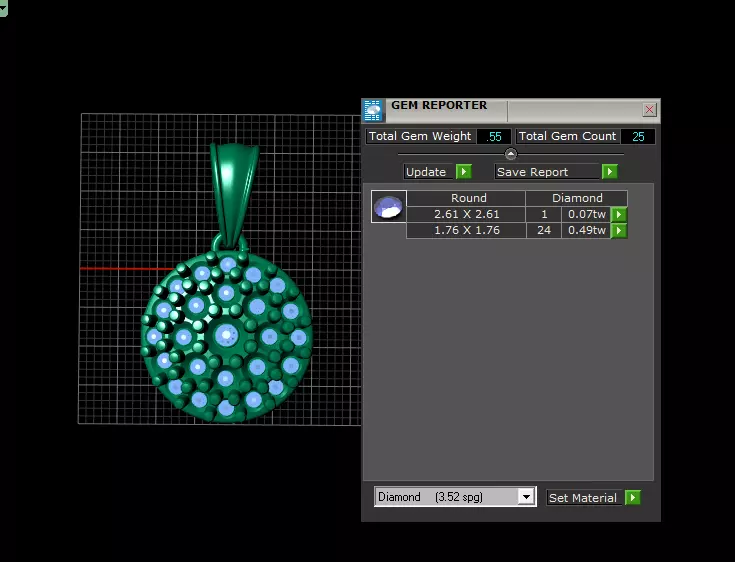Click the green arrow next to Set Material

632,497
